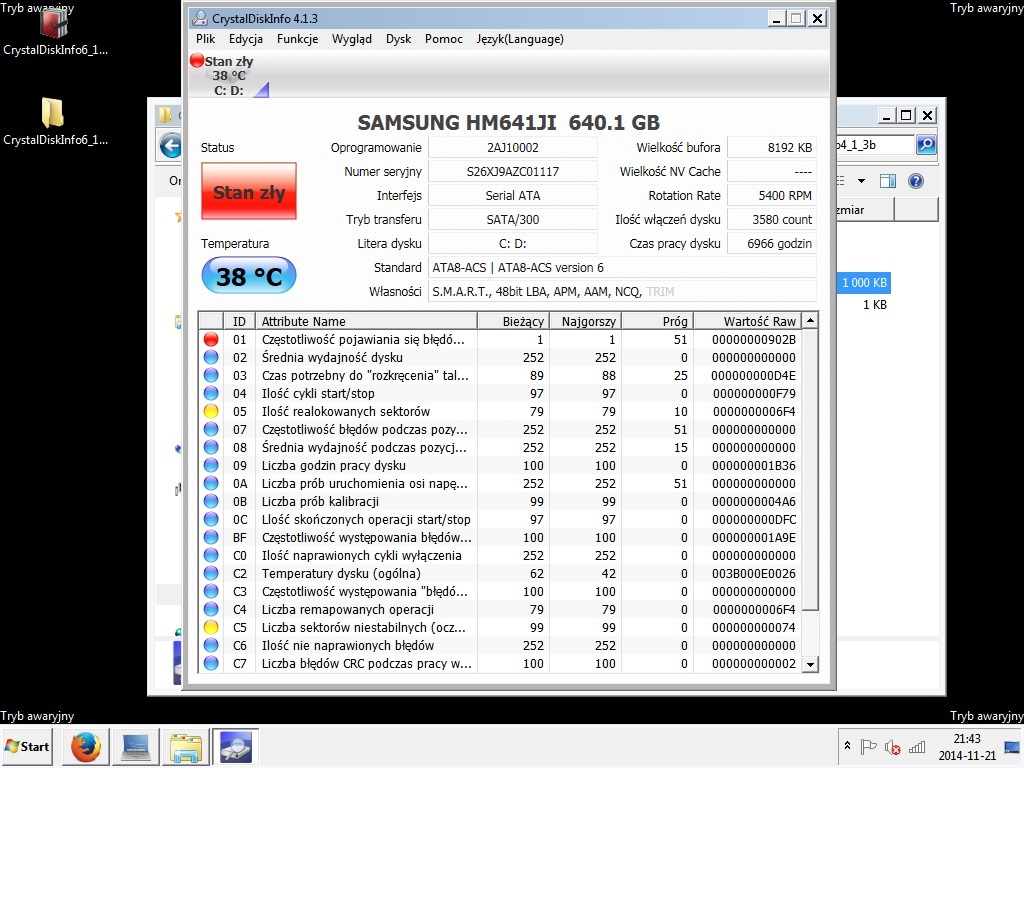
Task: Click the Próg column header
Action: 657,321
